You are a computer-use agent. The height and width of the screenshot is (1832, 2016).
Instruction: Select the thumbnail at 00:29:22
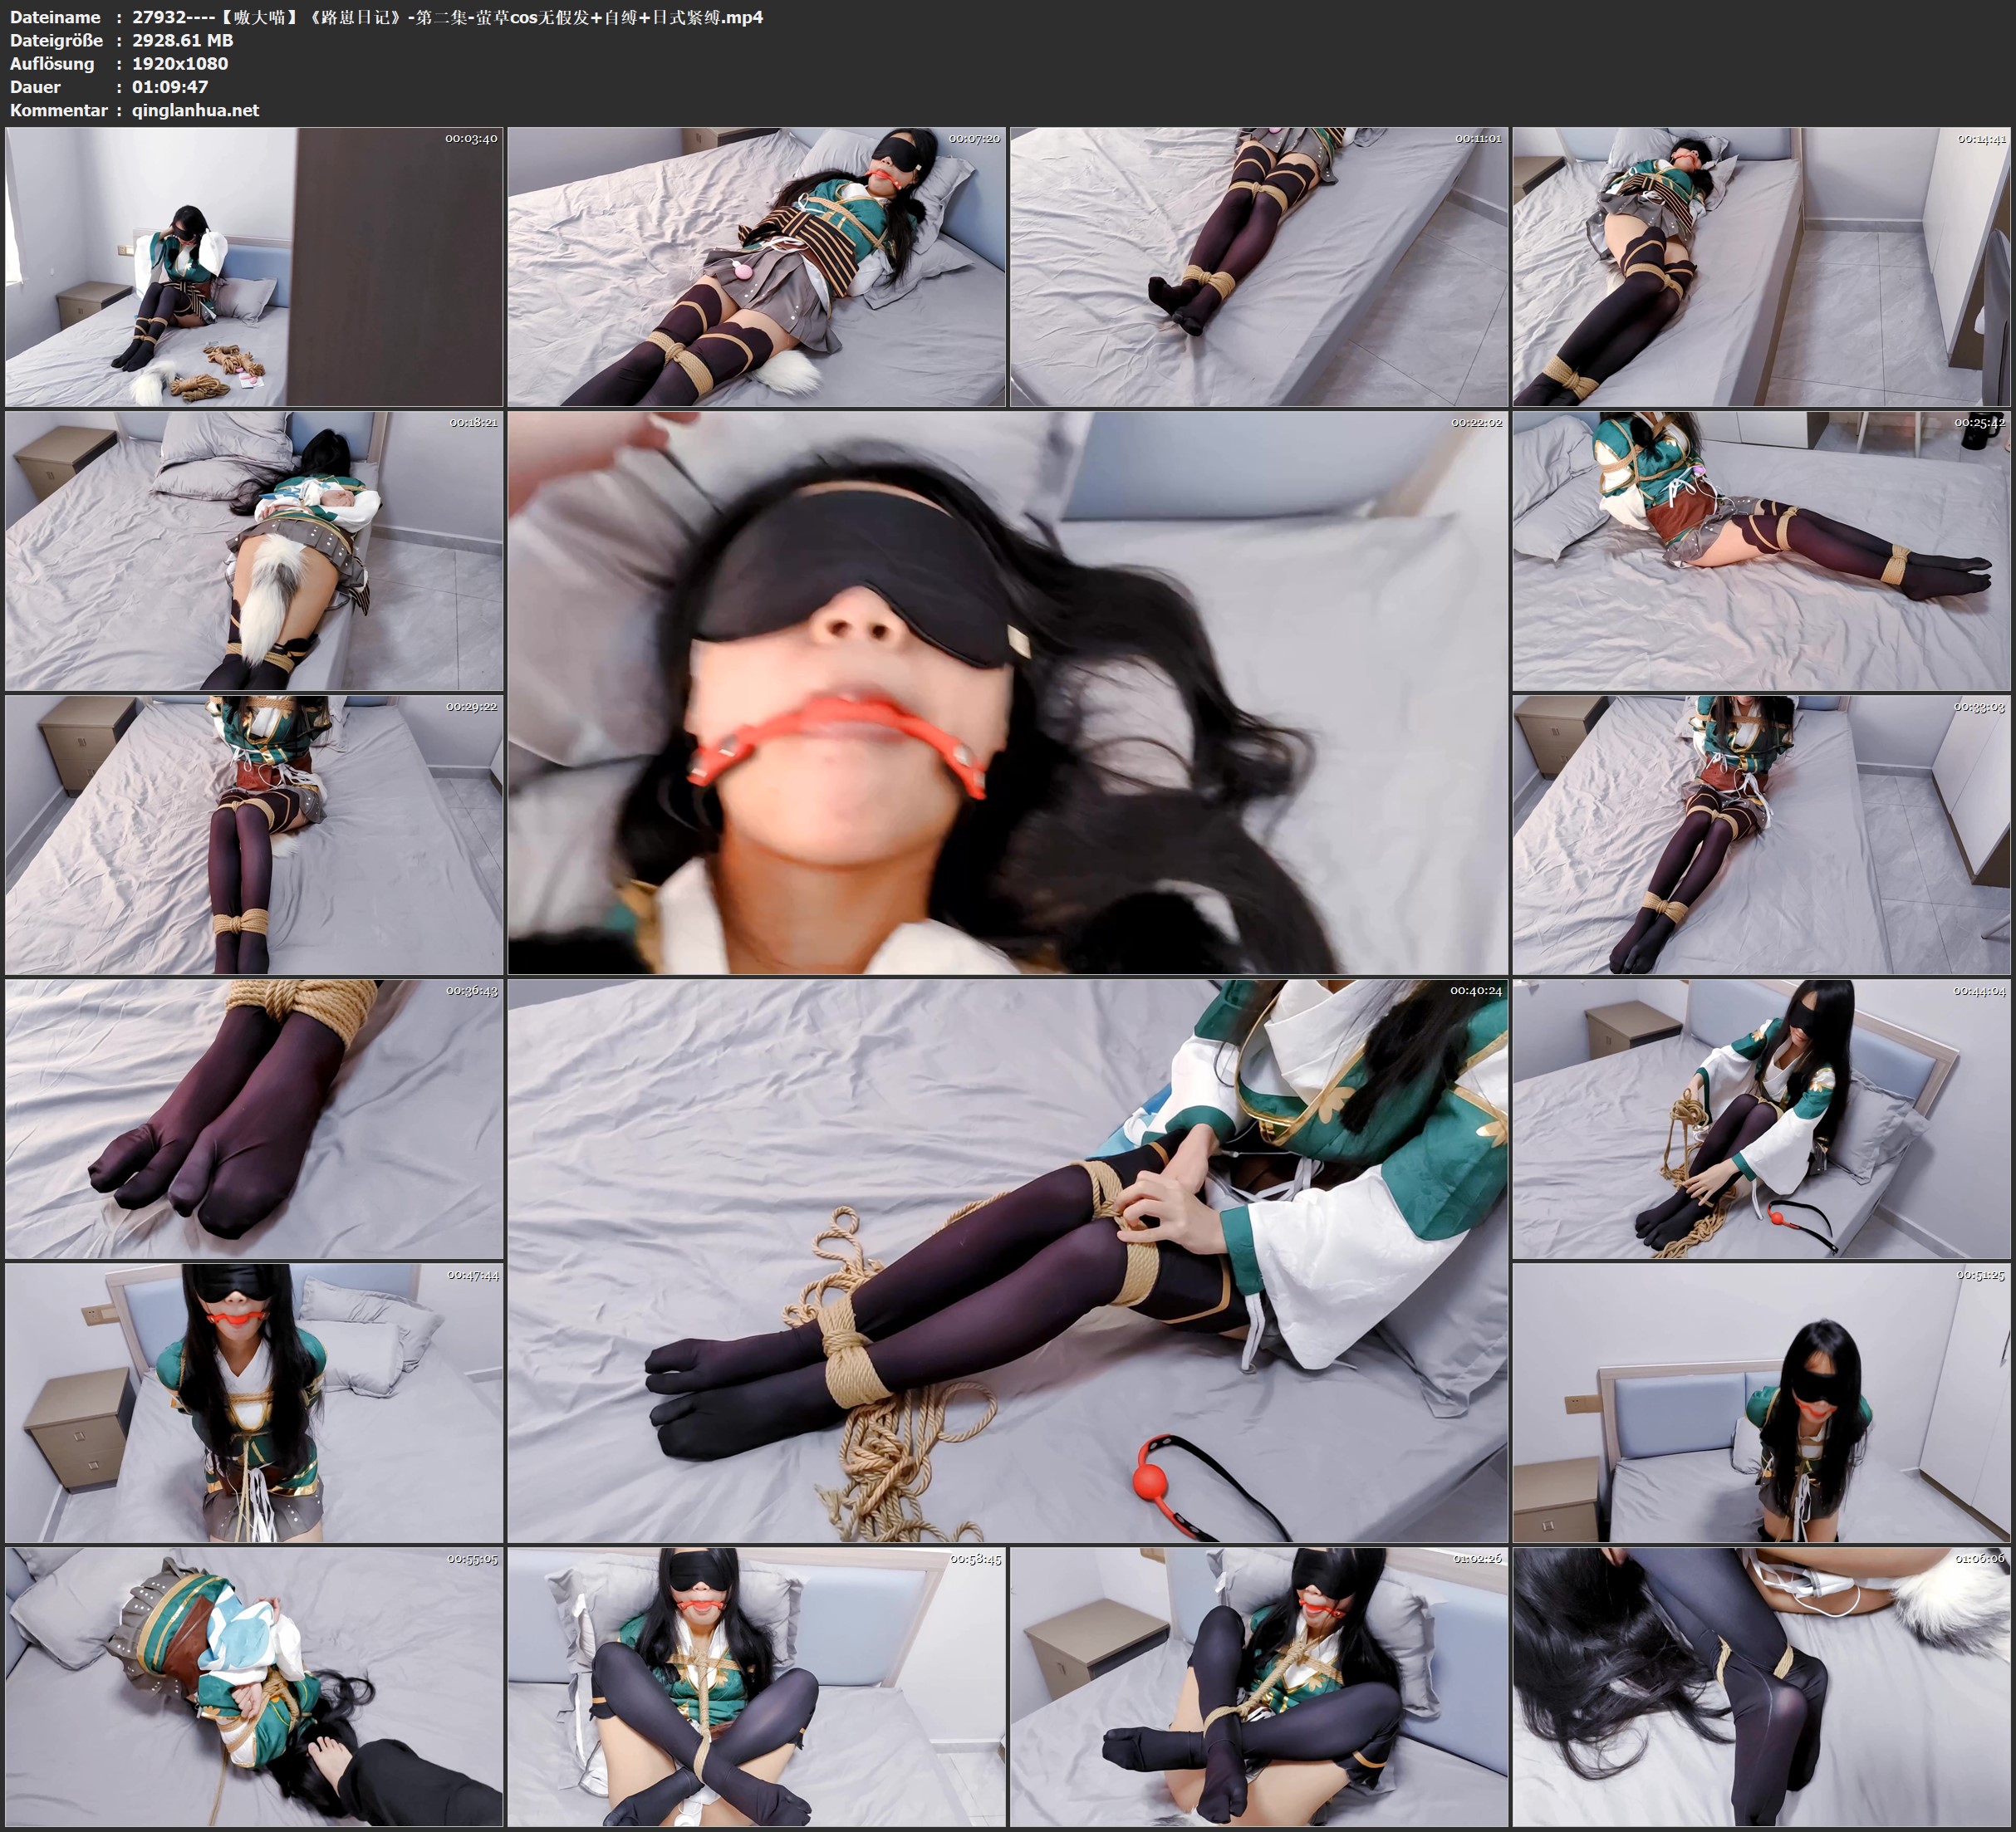click(254, 835)
